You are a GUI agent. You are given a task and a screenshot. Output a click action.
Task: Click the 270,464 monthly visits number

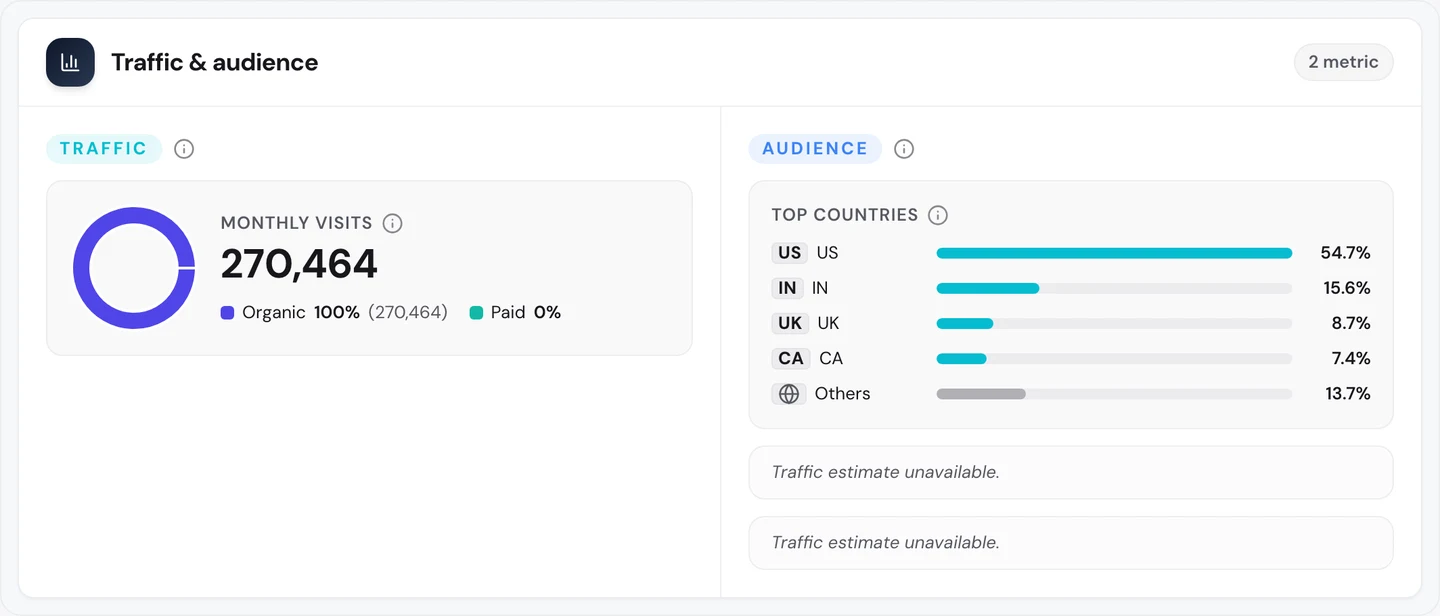click(299, 264)
